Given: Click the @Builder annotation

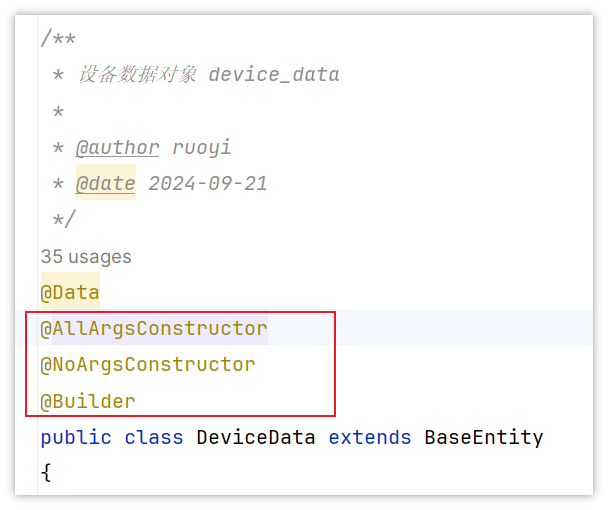Looking at the screenshot, I should point(88,401).
